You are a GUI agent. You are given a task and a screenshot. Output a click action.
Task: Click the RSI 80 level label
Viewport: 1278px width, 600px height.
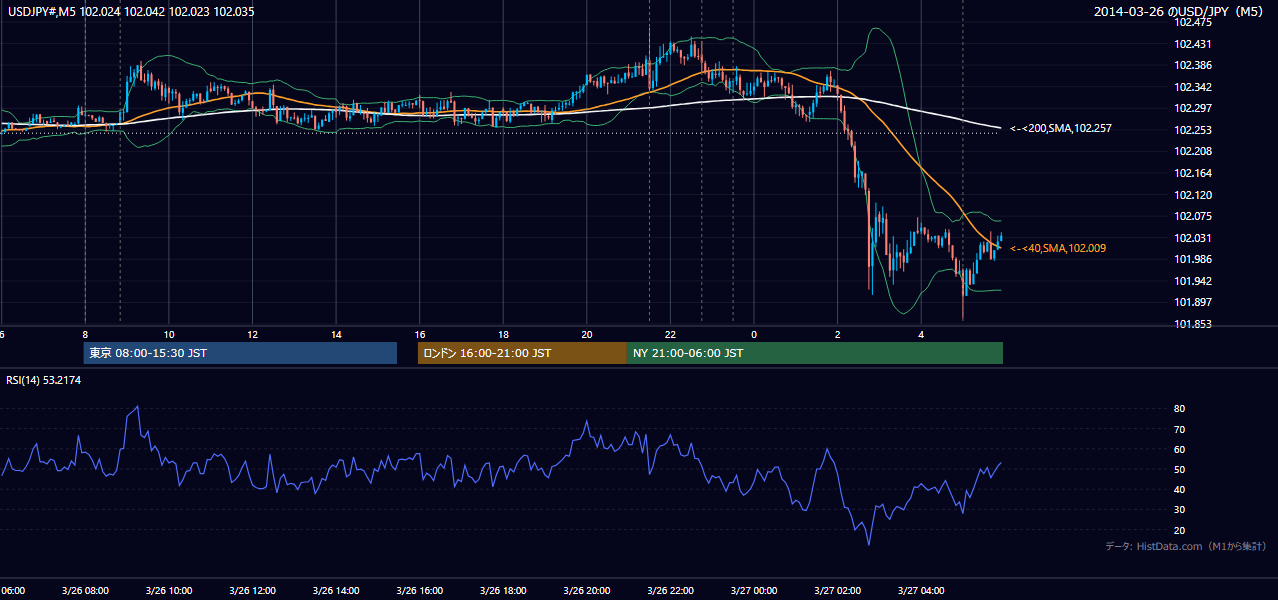1180,409
